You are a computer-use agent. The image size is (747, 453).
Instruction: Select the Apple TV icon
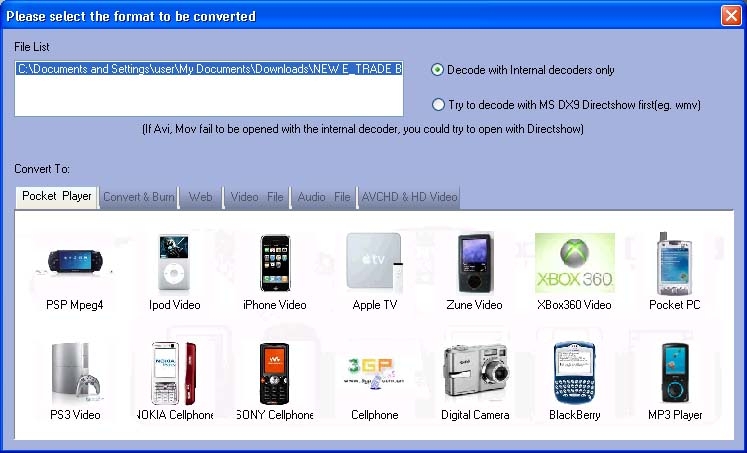tap(374, 262)
